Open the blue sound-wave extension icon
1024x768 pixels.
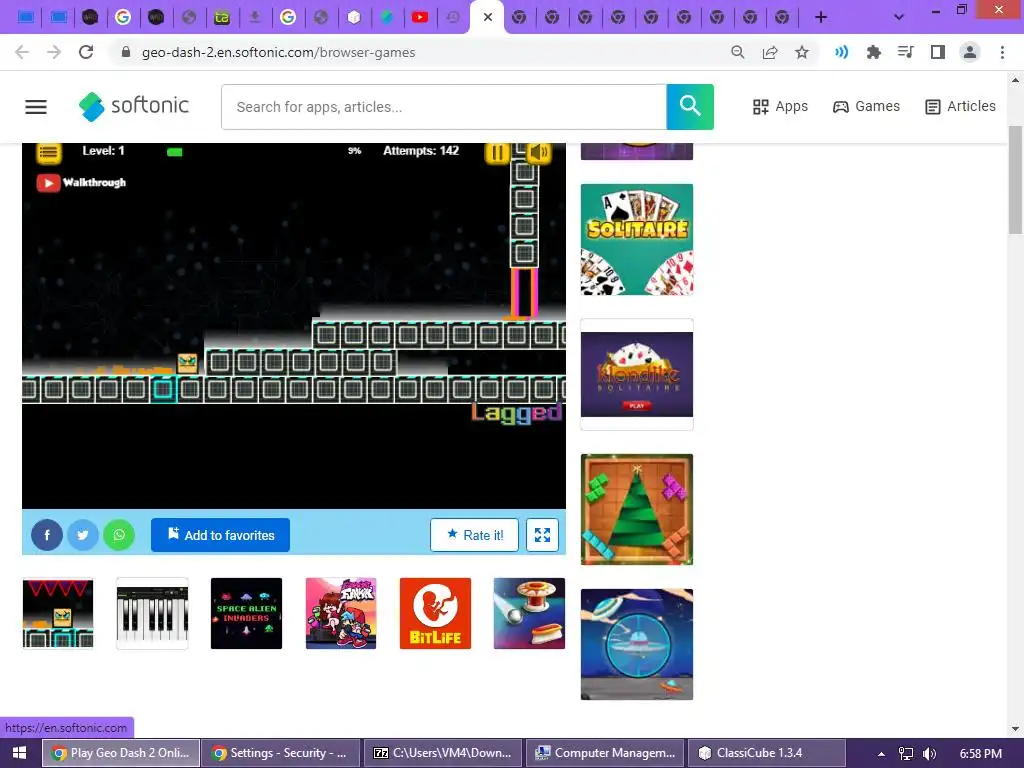841,52
